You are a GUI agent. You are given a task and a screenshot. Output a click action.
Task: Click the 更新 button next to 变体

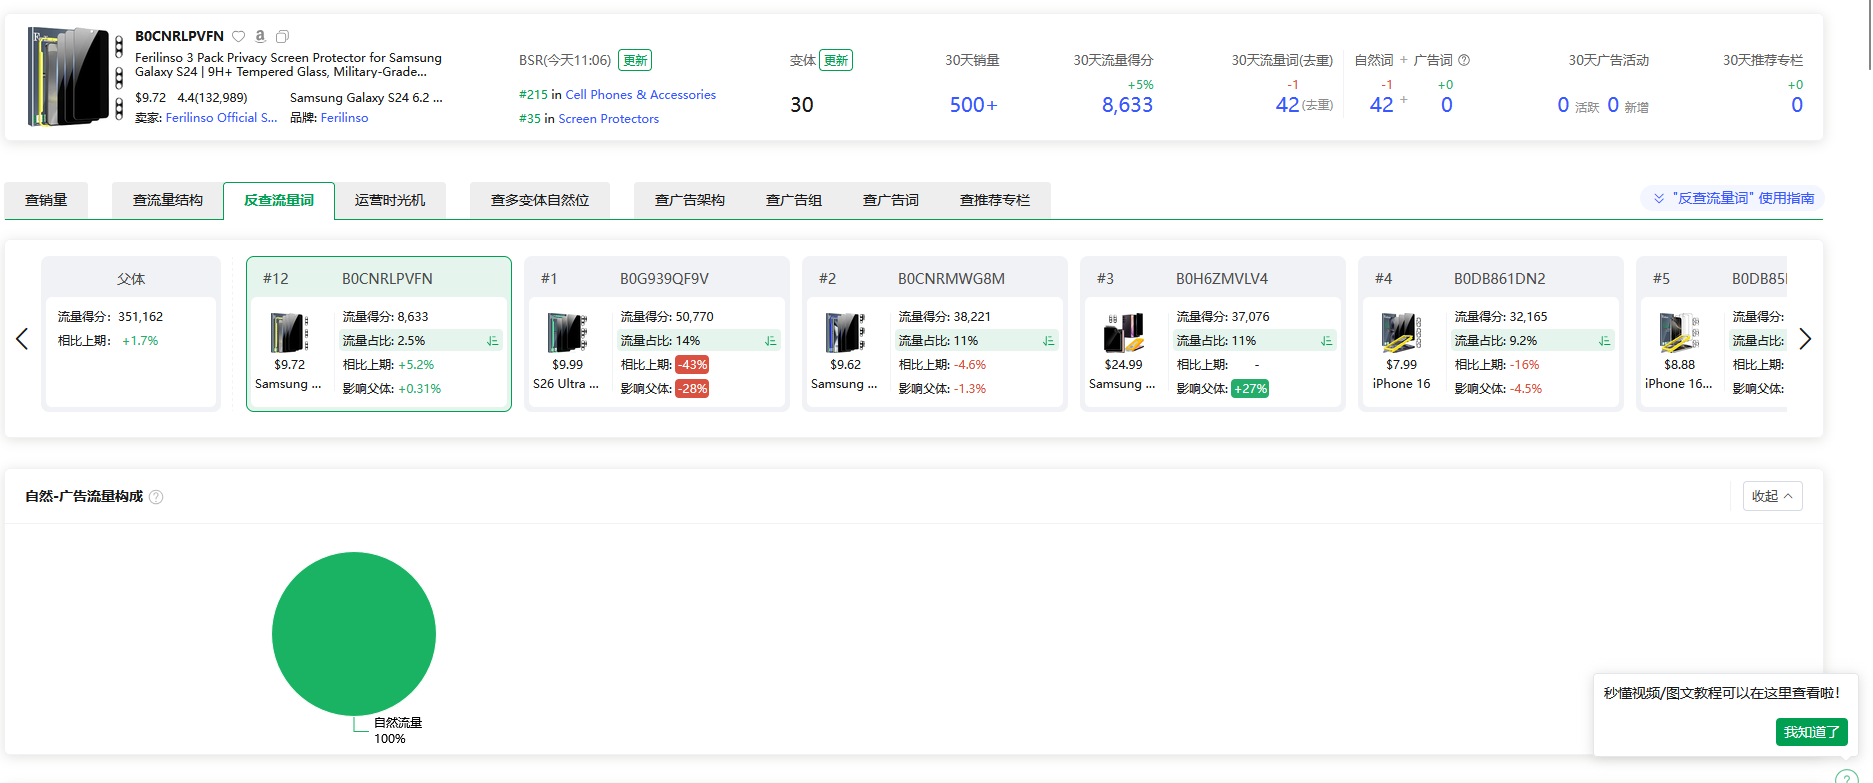836,60
